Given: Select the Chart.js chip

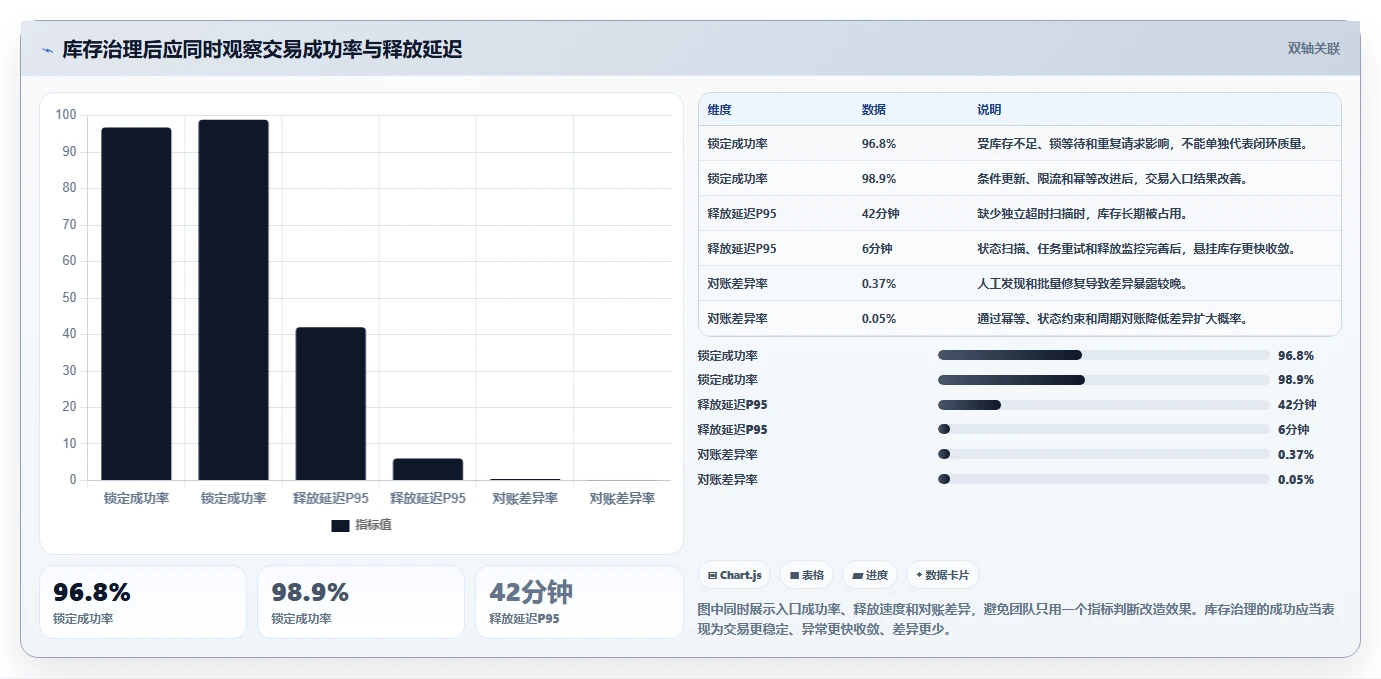Looking at the screenshot, I should (734, 575).
